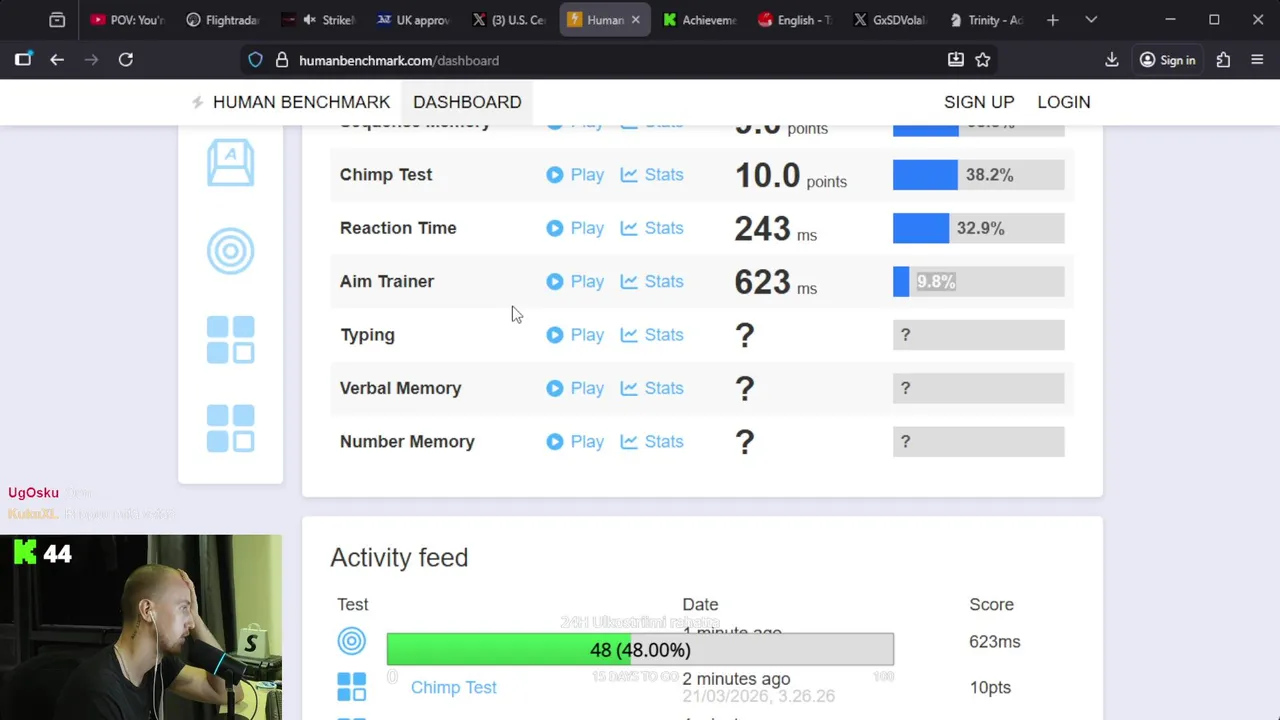1280x720 pixels.
Task: Click the upper grid squares sidebar icon
Action: click(231, 340)
